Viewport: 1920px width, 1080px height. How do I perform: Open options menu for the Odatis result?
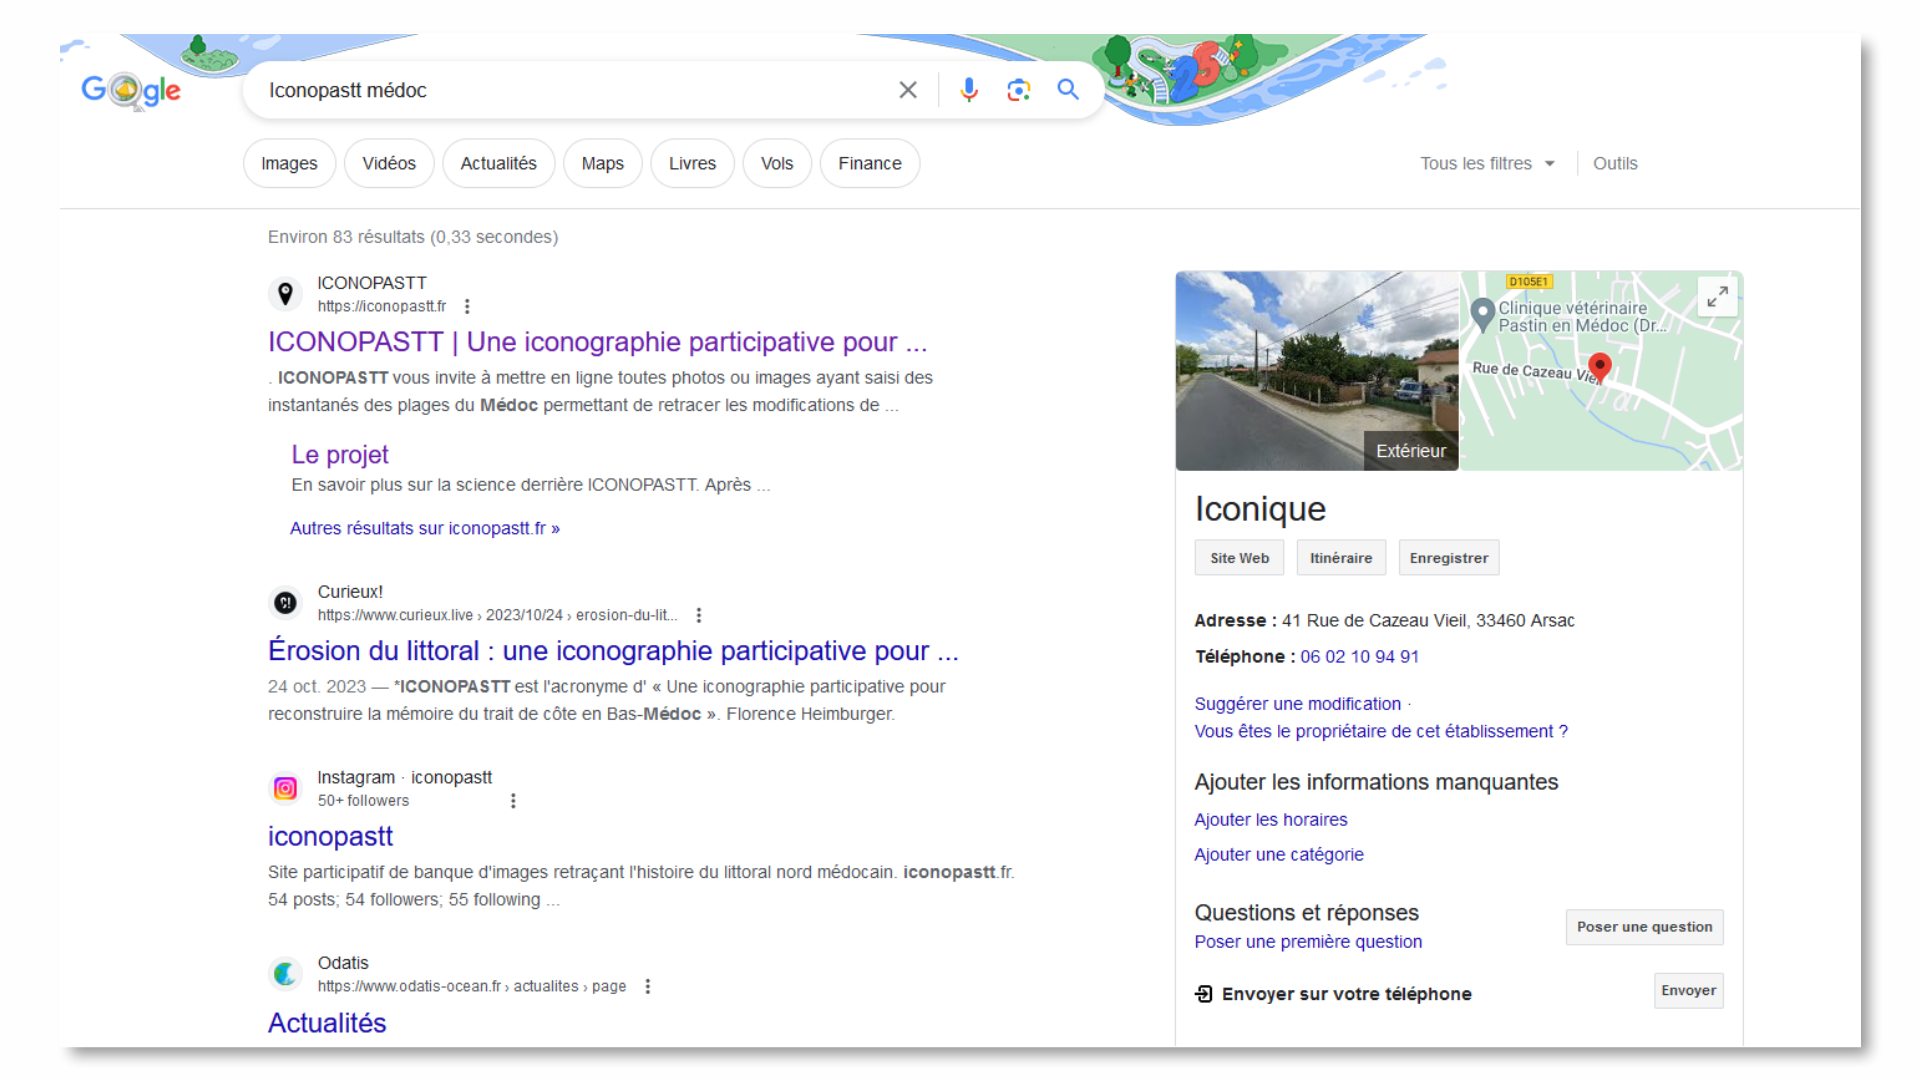click(x=648, y=986)
